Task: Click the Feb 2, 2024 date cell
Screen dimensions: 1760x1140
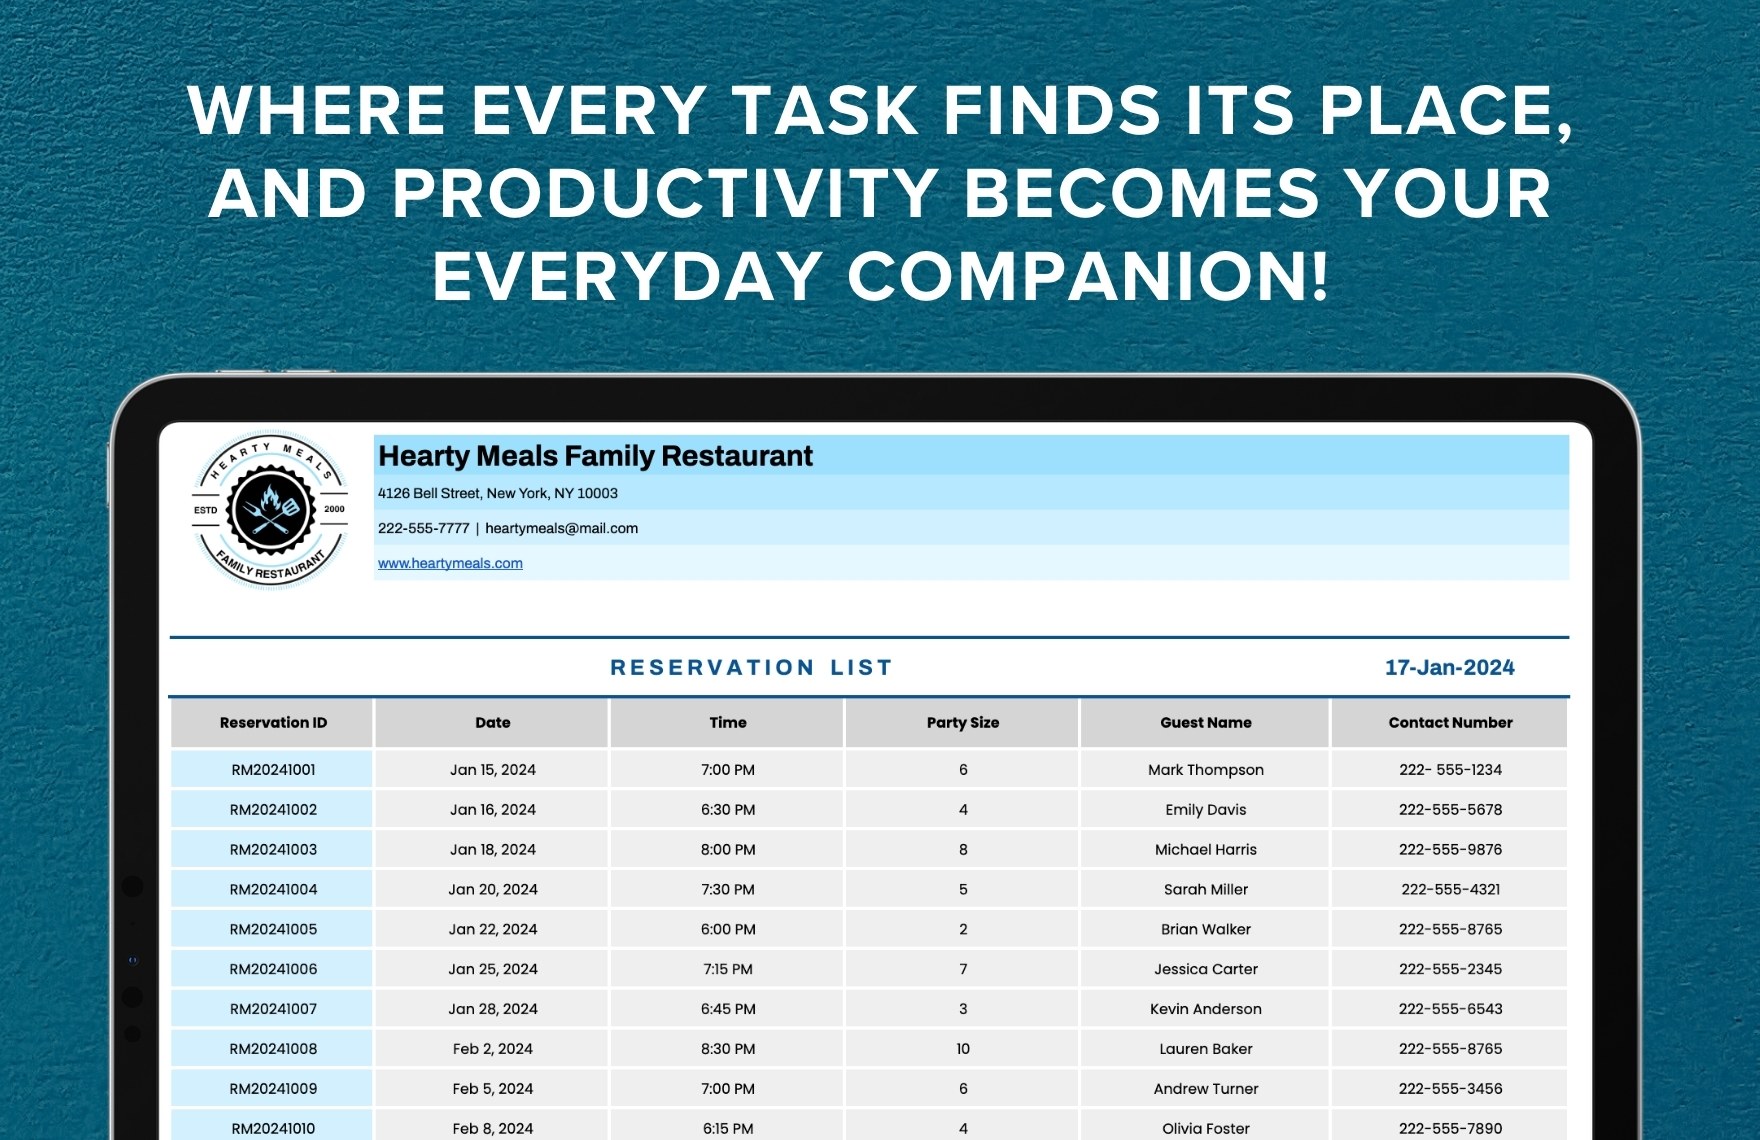Action: pos(492,1049)
